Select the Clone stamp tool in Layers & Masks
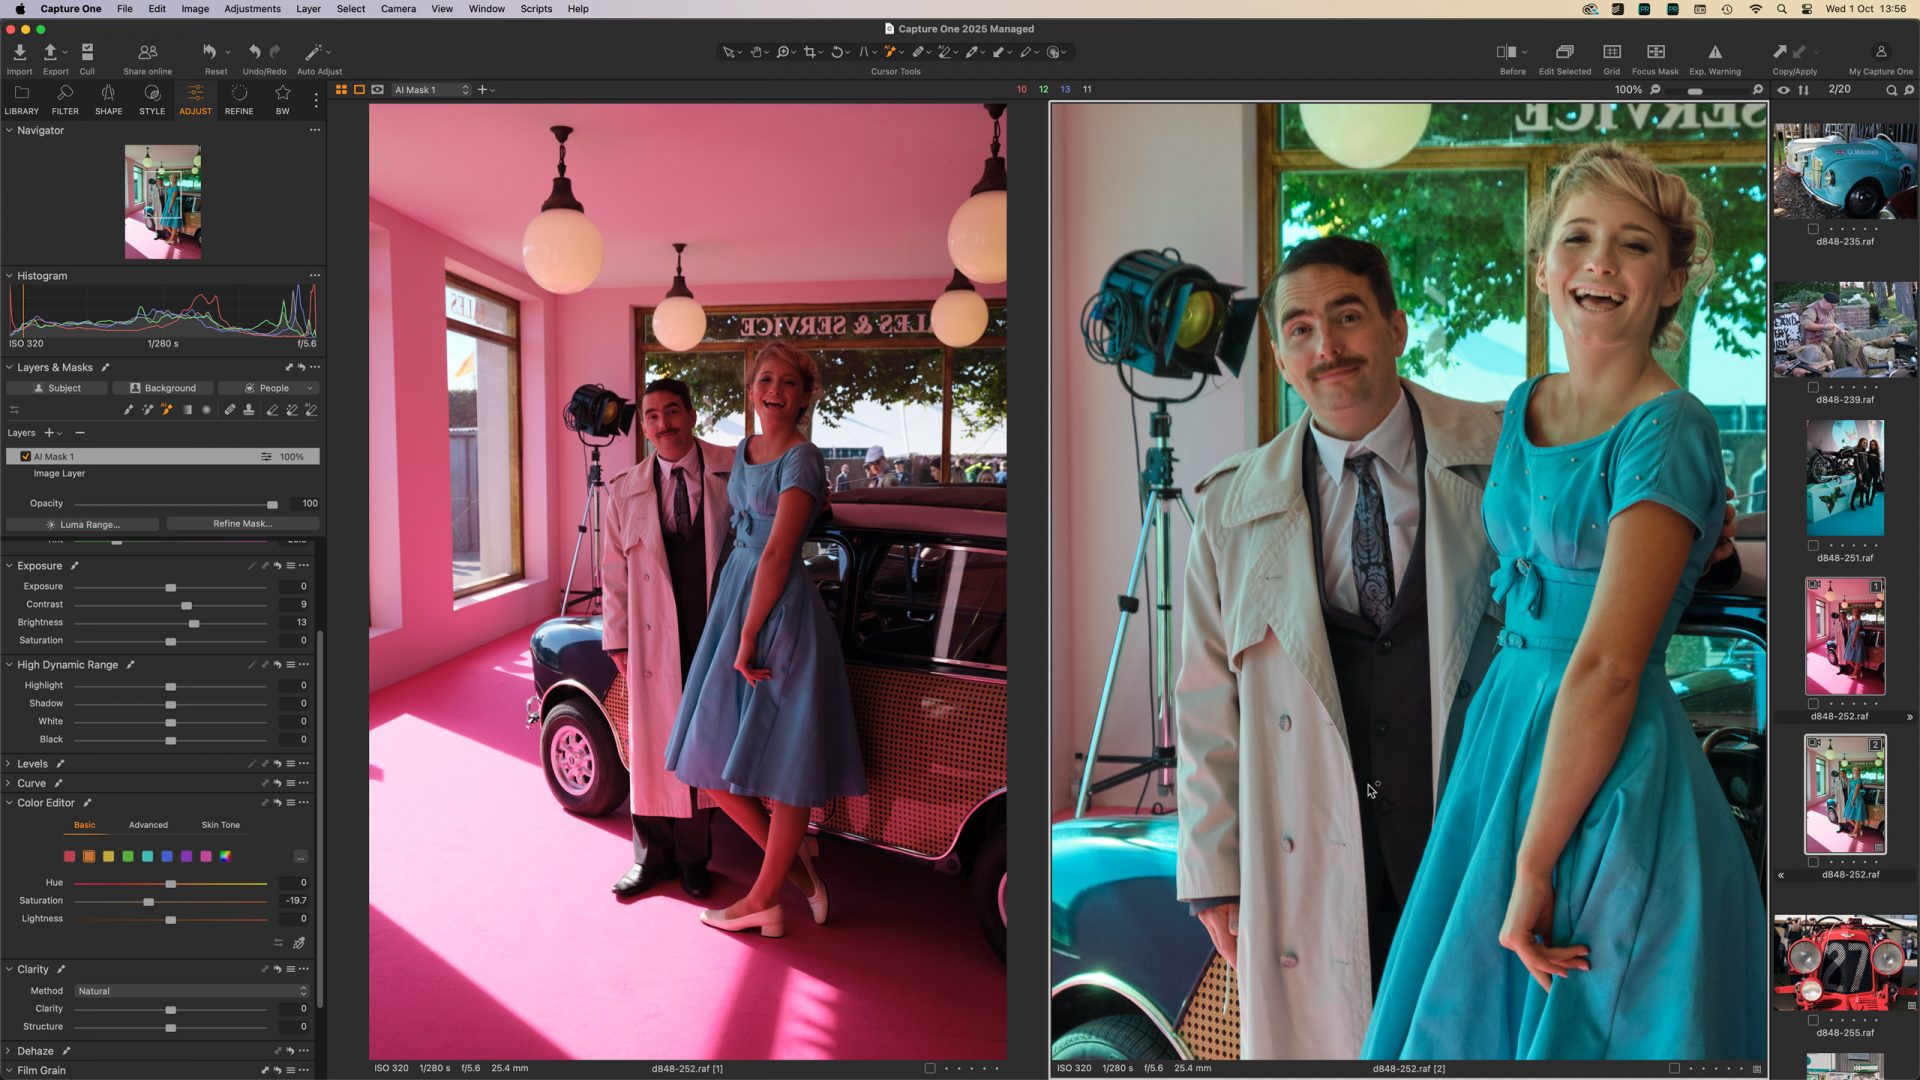The width and height of the screenshot is (1920, 1080). tap(248, 410)
